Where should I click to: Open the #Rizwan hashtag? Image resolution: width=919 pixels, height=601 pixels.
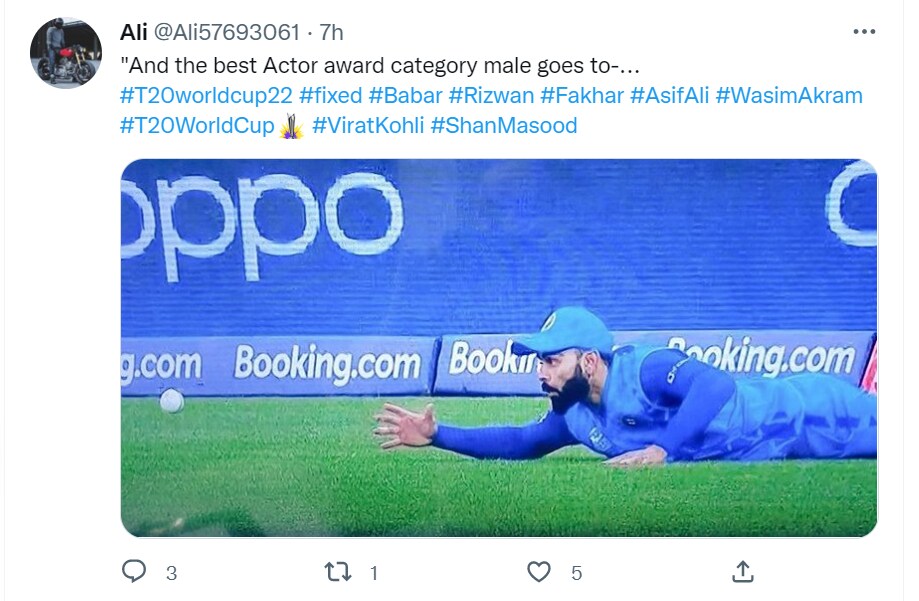click(x=490, y=96)
